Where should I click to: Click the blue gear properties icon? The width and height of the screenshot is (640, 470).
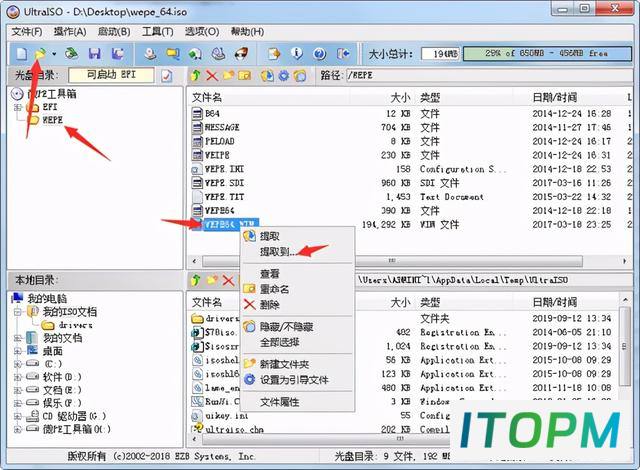pyautogui.click(x=284, y=75)
